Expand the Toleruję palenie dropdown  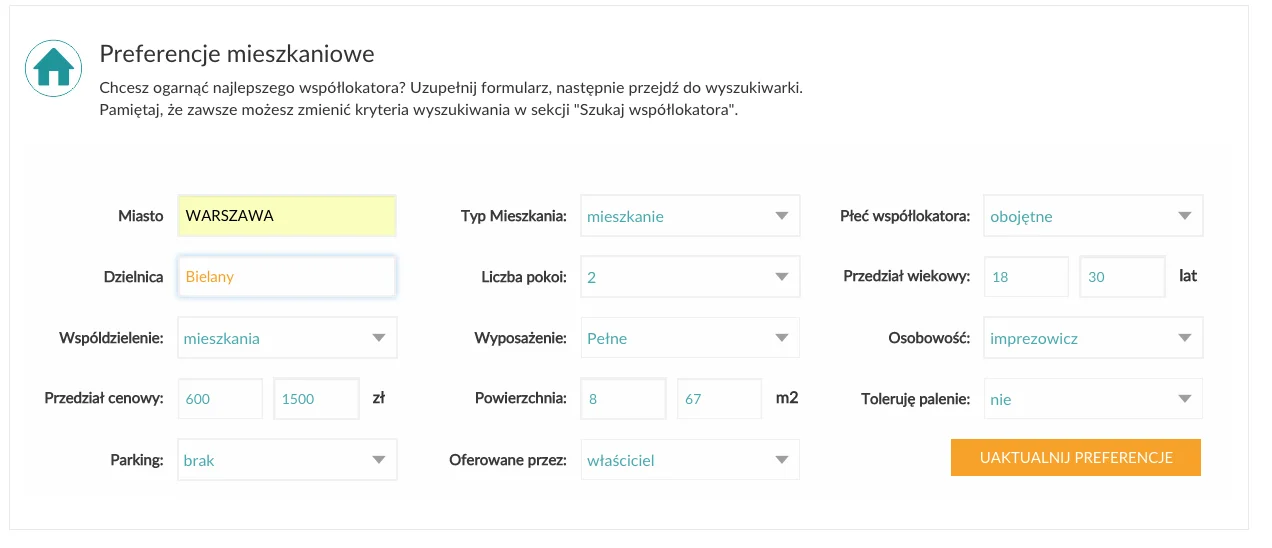tap(1093, 399)
